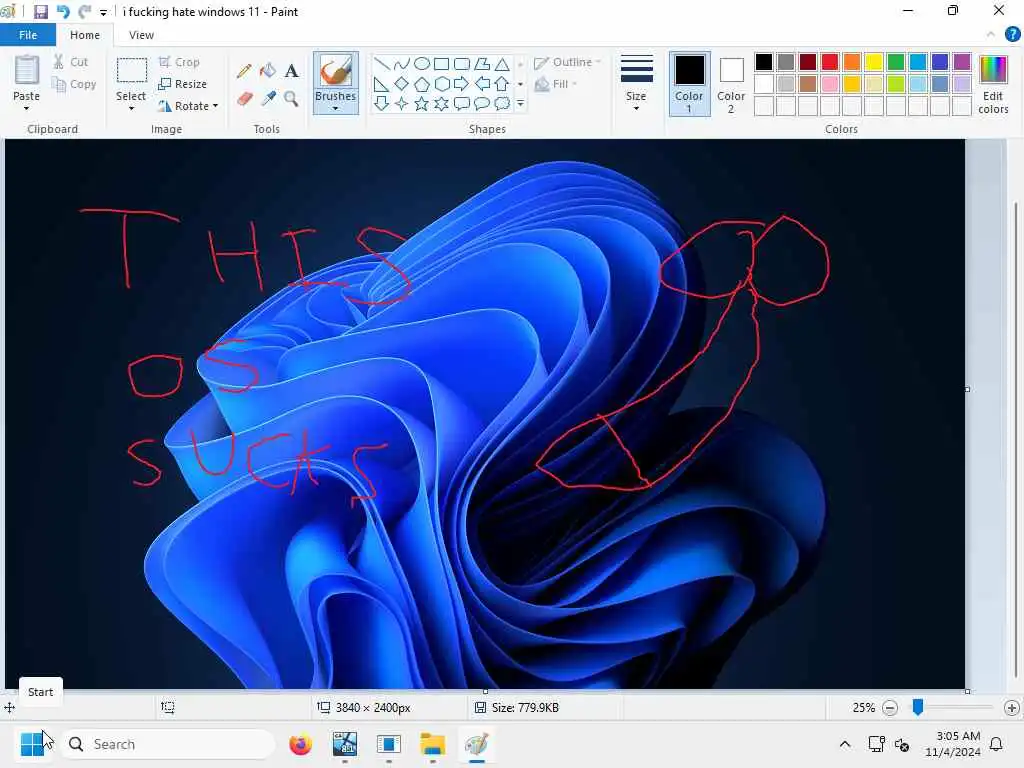Pick the yellow color swatch
The width and height of the screenshot is (1024, 768).
click(x=874, y=62)
